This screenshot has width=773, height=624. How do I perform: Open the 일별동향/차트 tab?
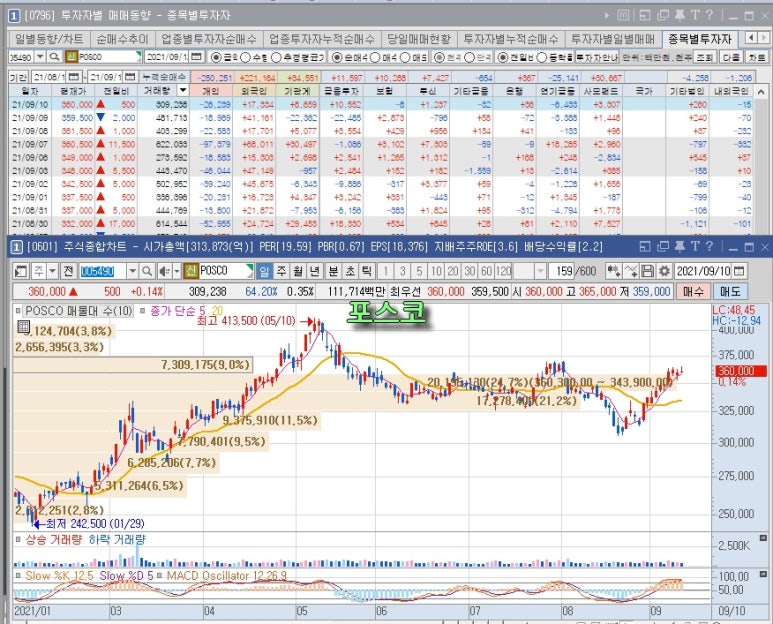(49, 38)
